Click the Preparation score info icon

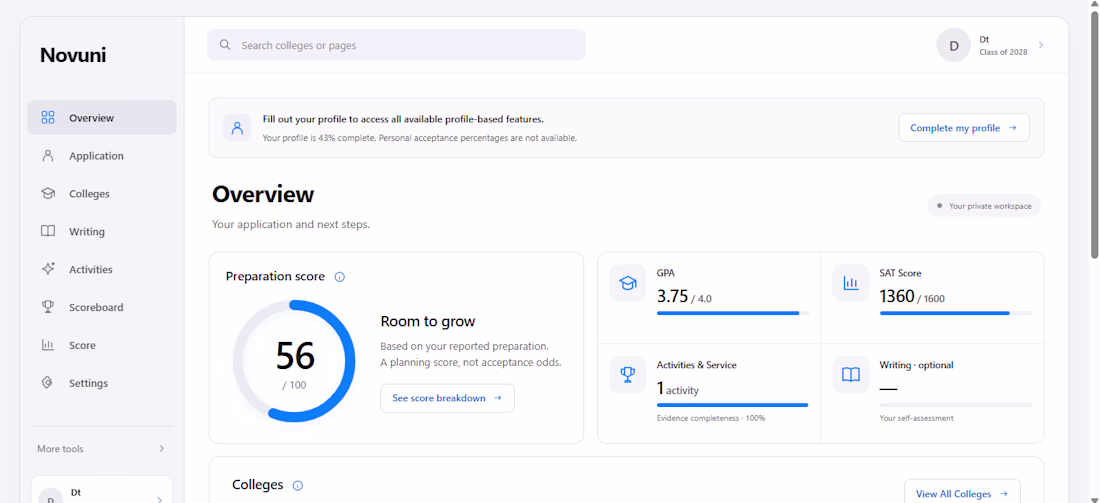tap(340, 277)
